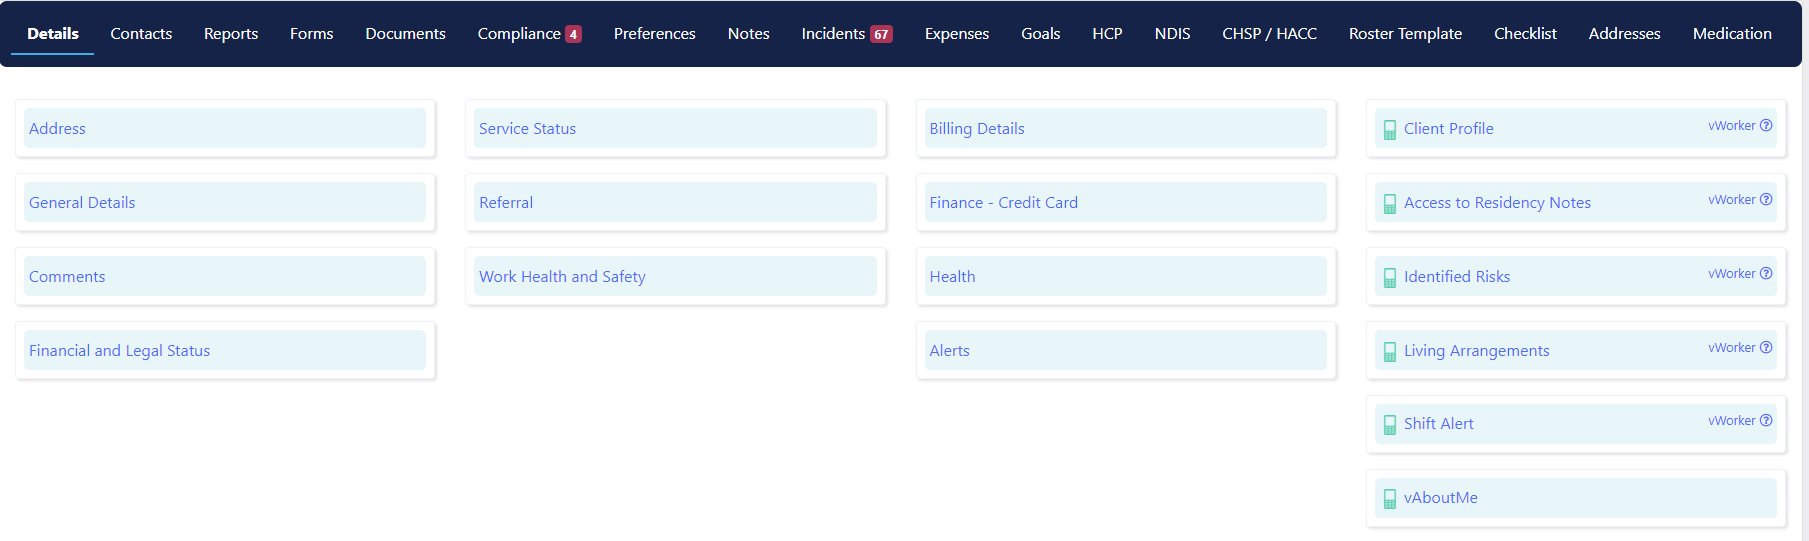
Task: Open the Identified Risks panel
Action: (1576, 276)
